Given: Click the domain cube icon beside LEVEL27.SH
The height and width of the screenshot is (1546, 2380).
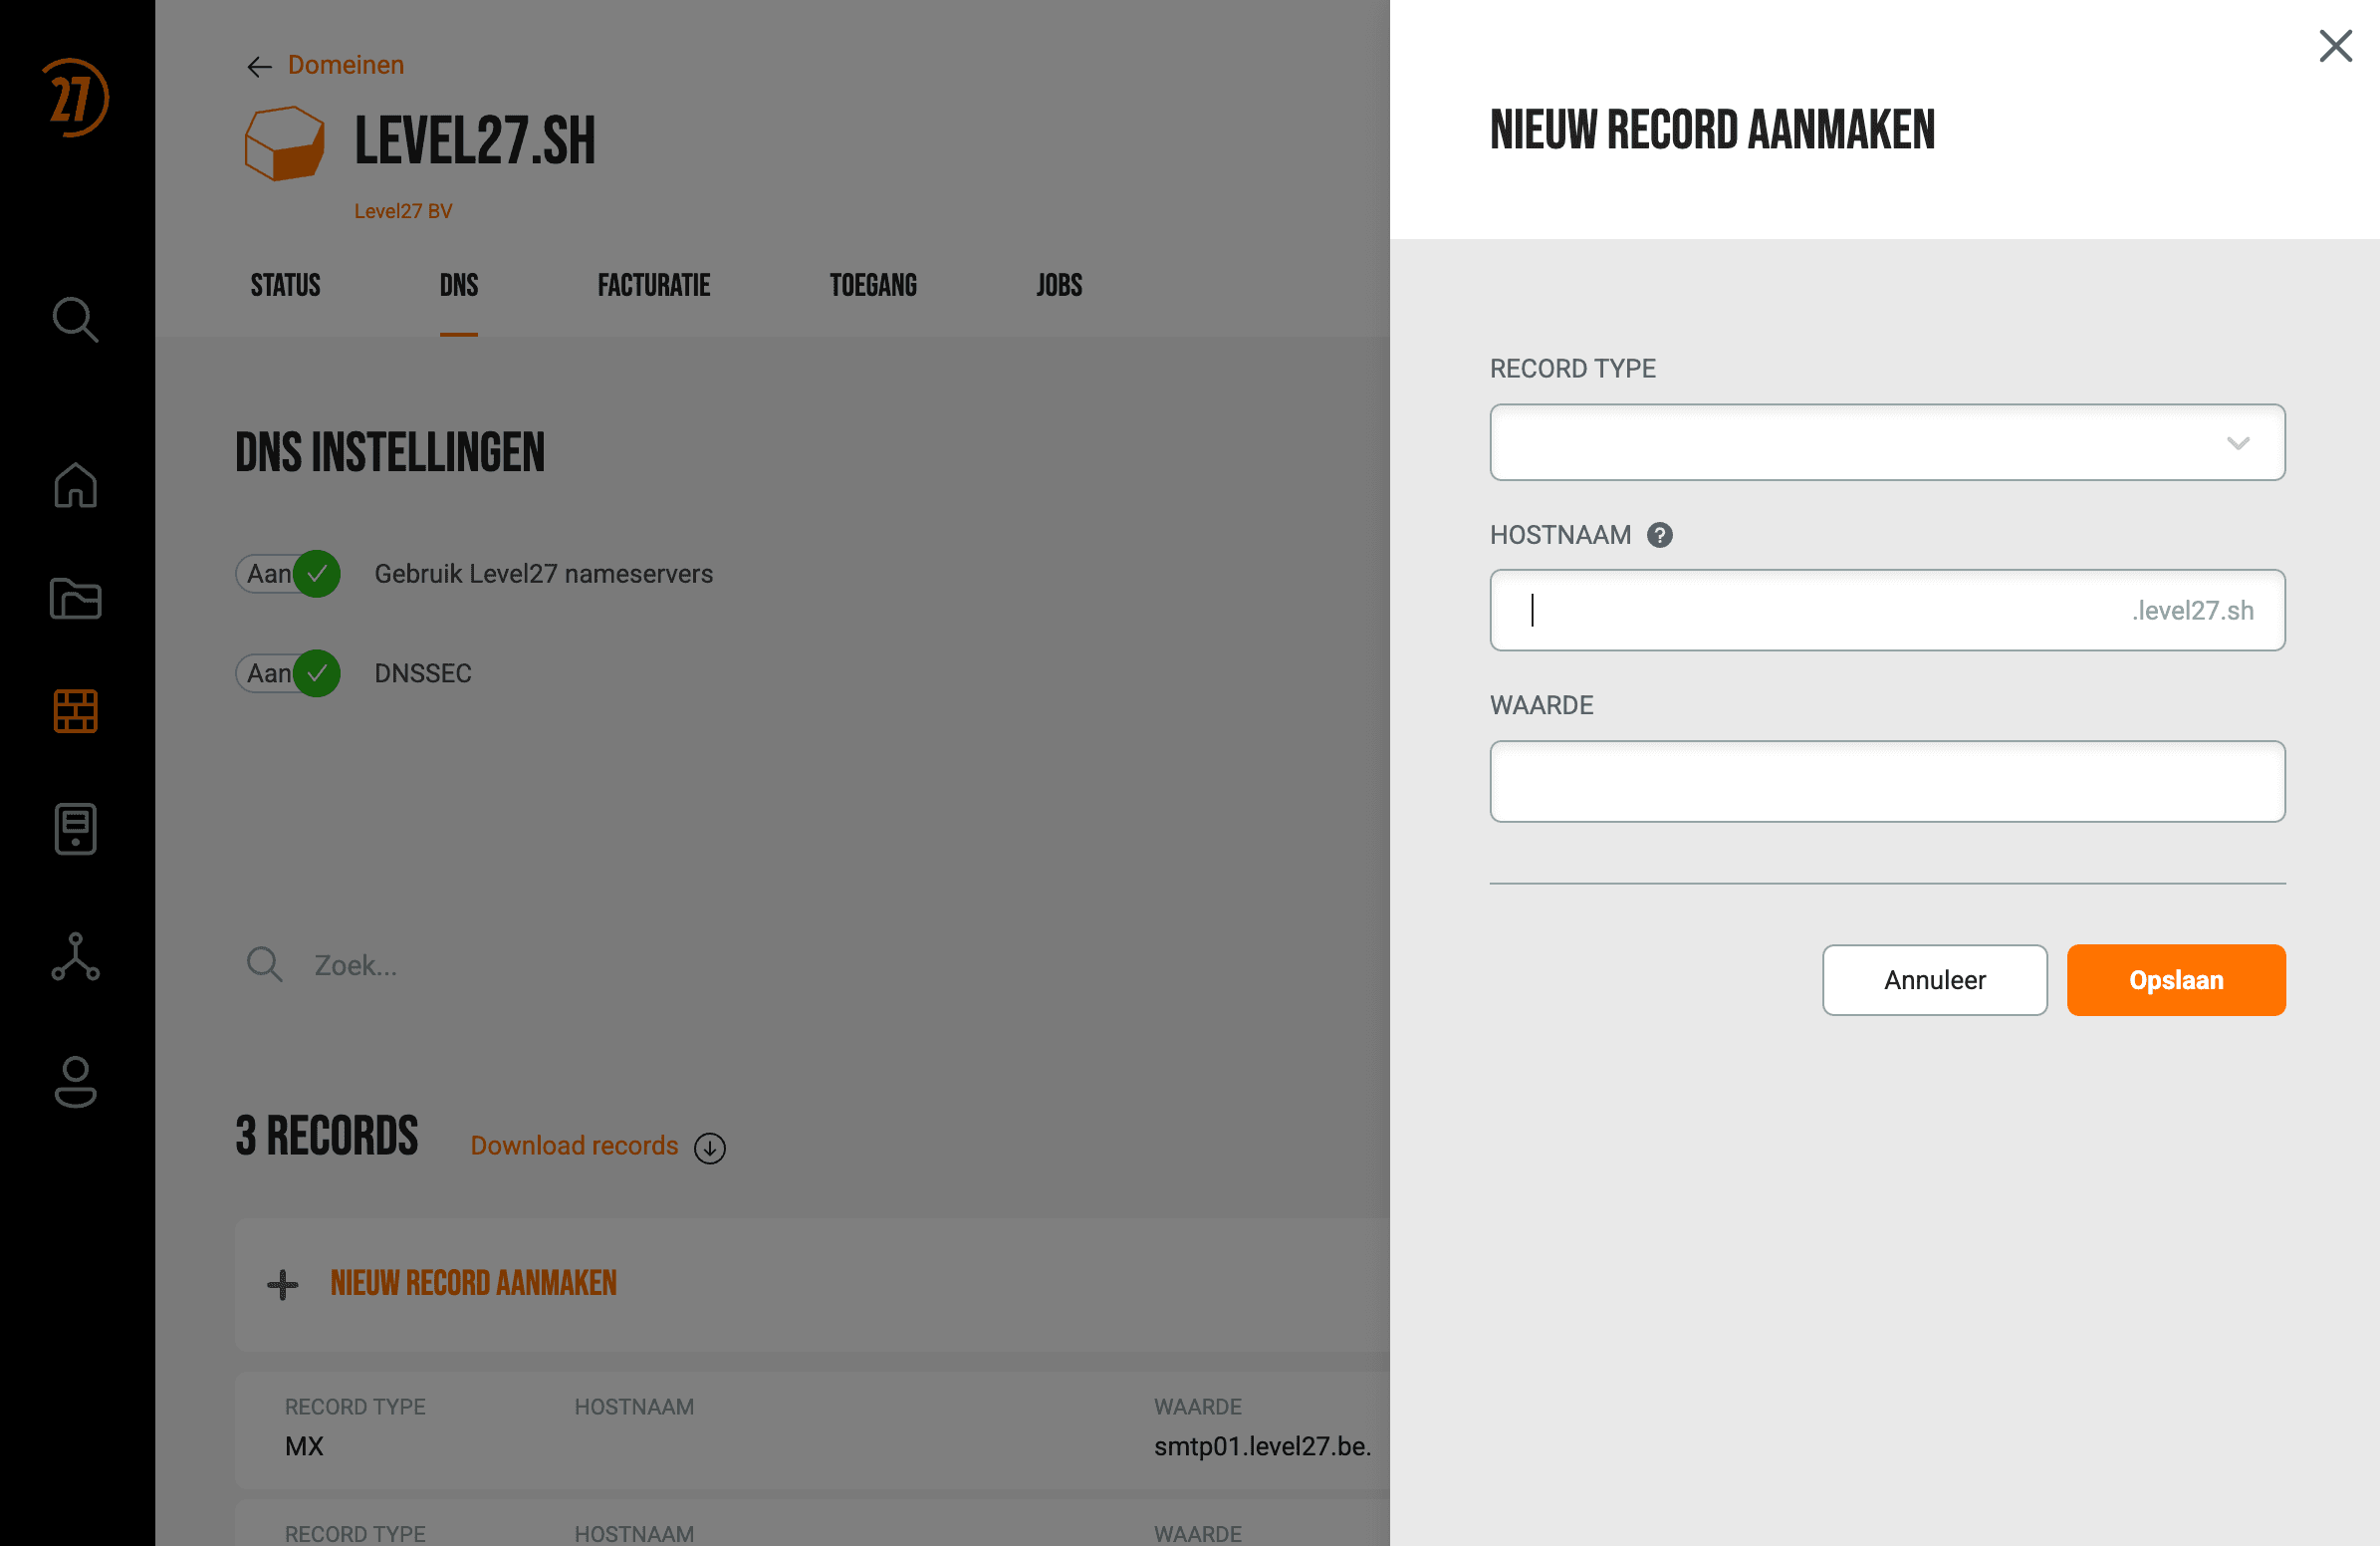Looking at the screenshot, I should tap(285, 143).
